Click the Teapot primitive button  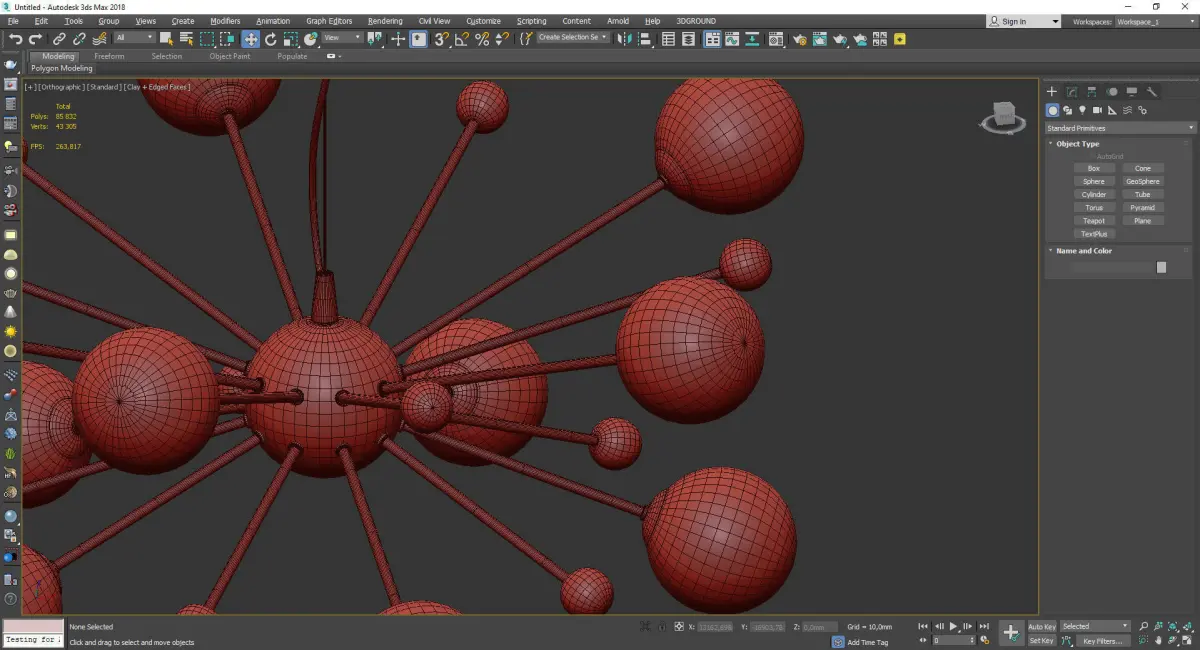[1094, 221]
